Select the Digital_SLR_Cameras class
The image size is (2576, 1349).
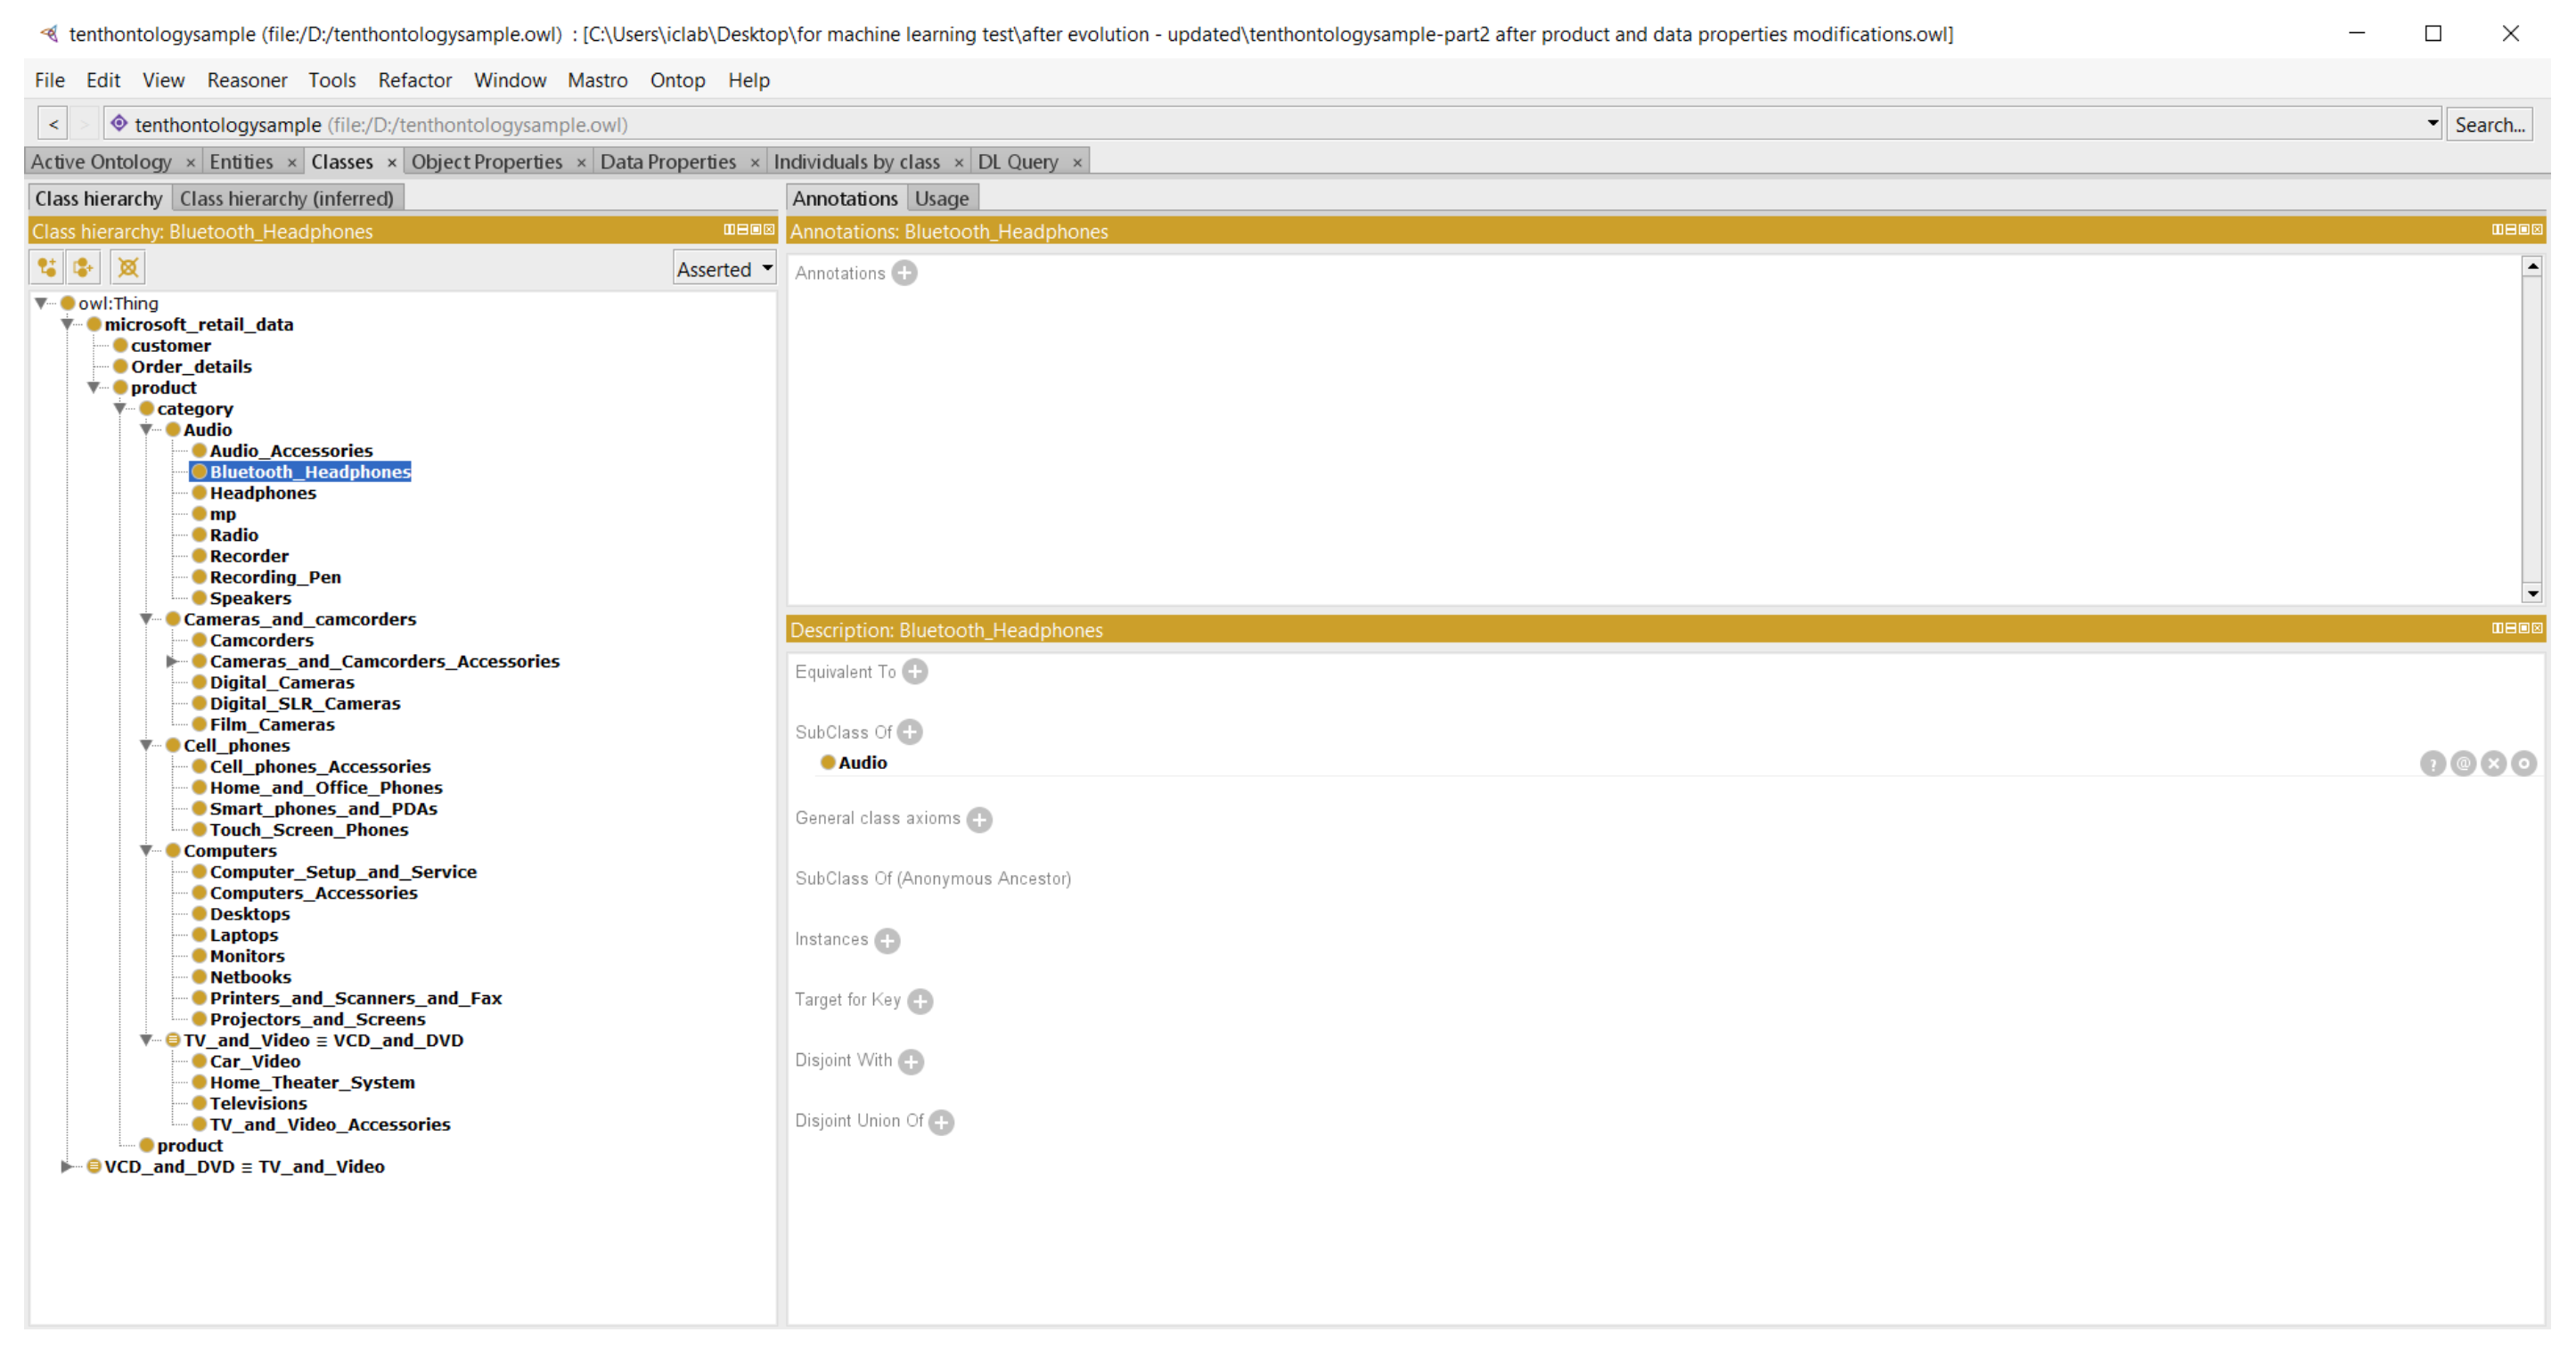click(x=304, y=703)
